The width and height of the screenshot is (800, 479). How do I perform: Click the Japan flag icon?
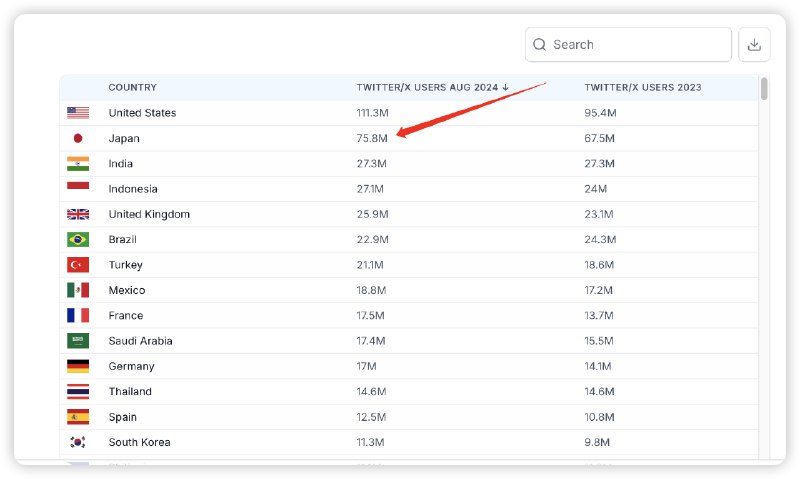pyautogui.click(x=78, y=138)
